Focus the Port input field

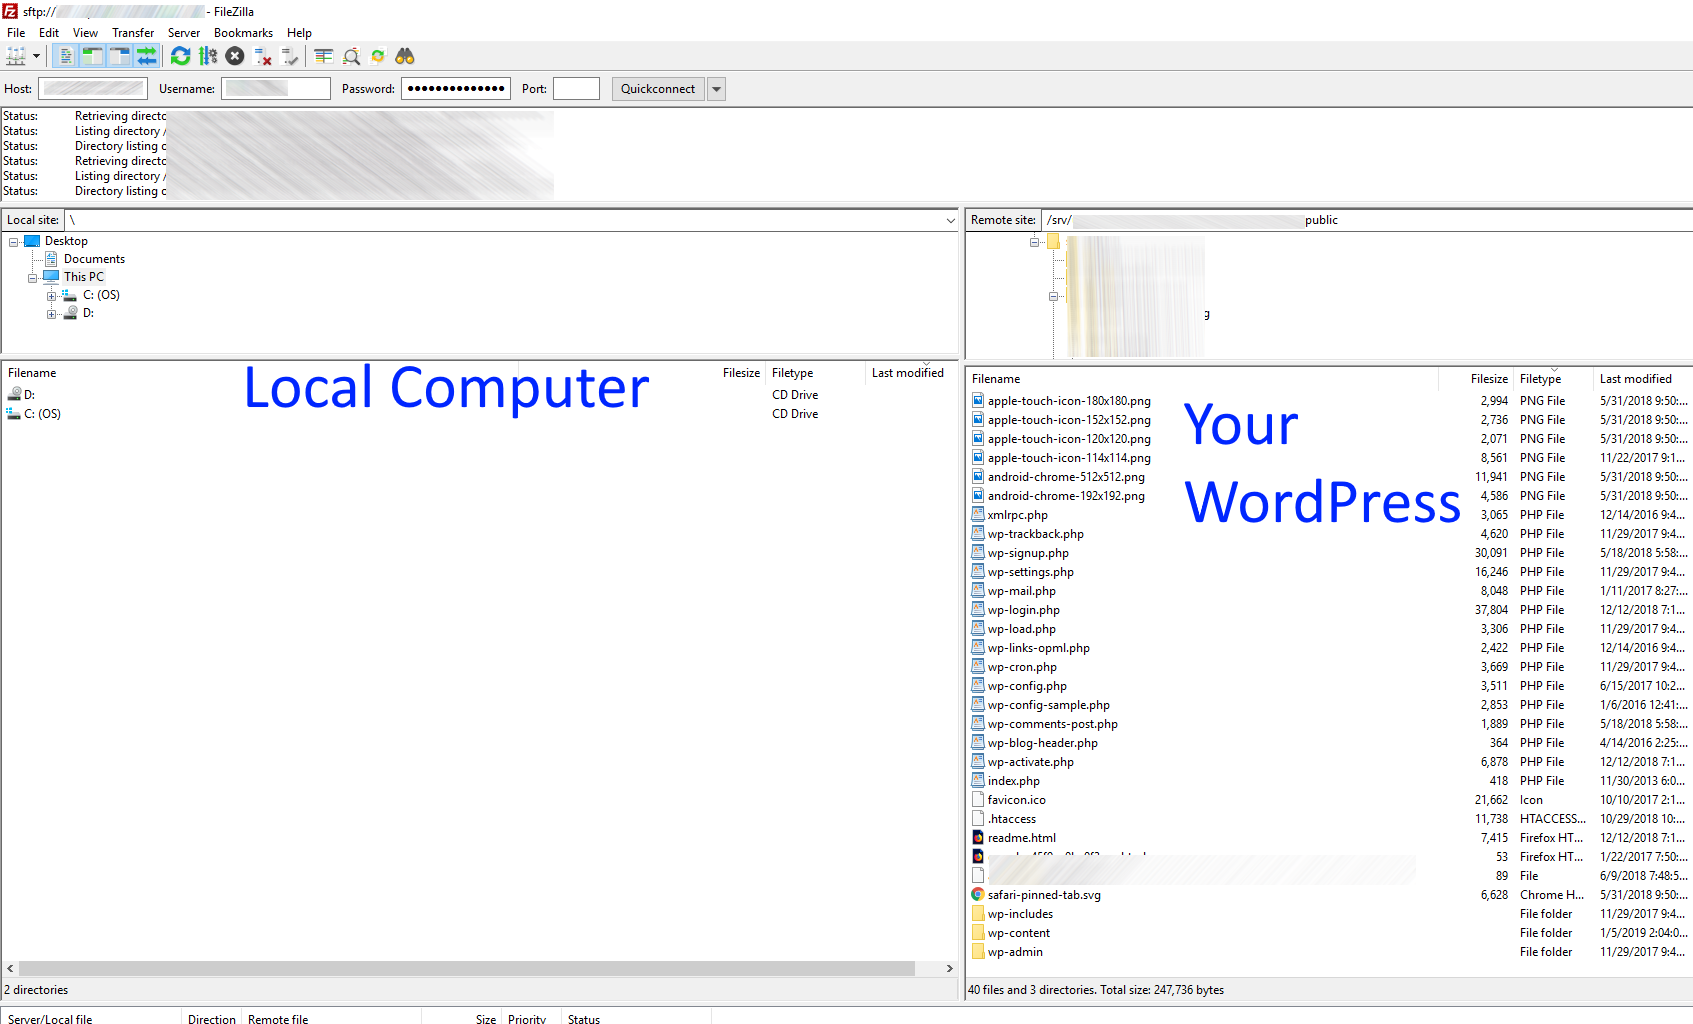[576, 89]
